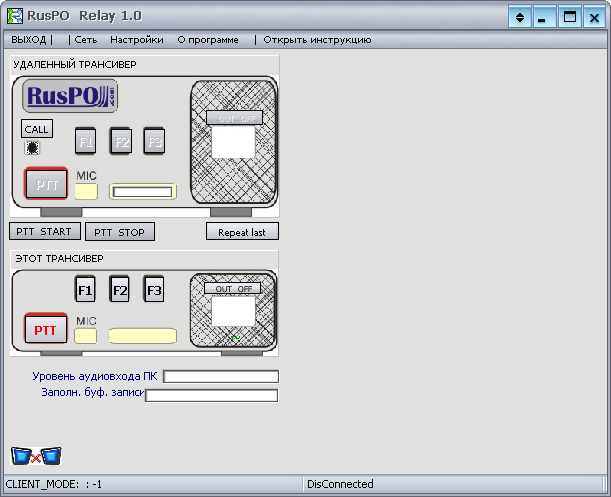The image size is (611, 497).
Task: Click the PTT START button
Action: 45,232
